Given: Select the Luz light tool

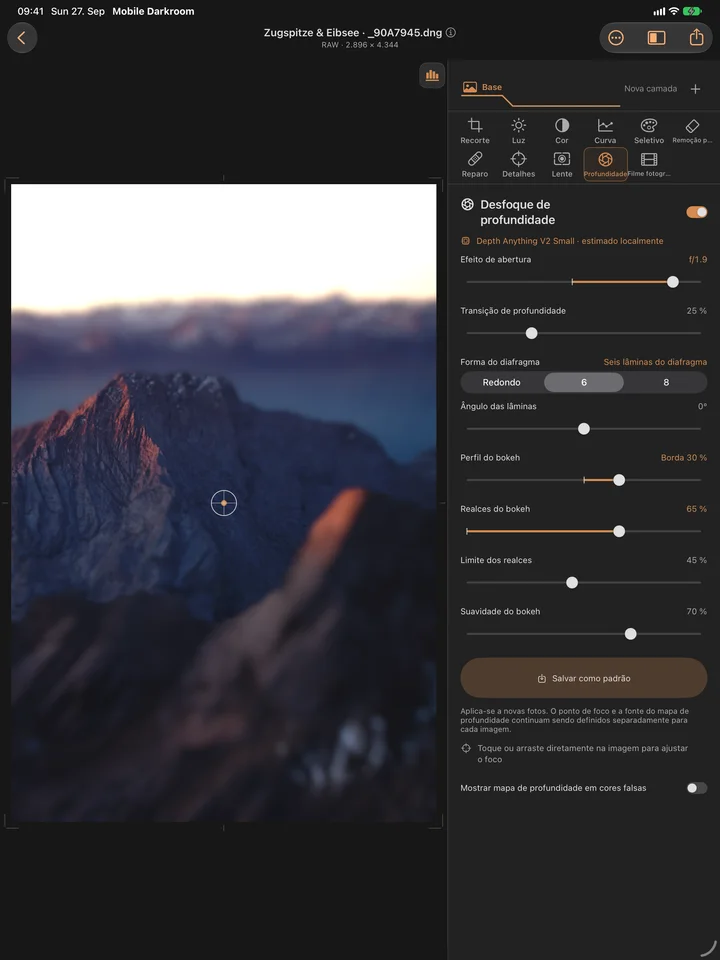Looking at the screenshot, I should pos(518,131).
